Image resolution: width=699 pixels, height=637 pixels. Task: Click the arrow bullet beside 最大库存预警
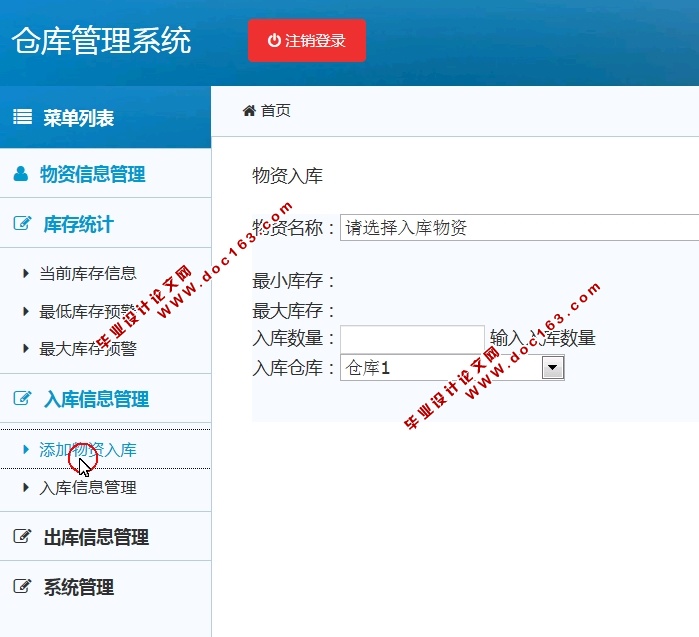click(26, 348)
